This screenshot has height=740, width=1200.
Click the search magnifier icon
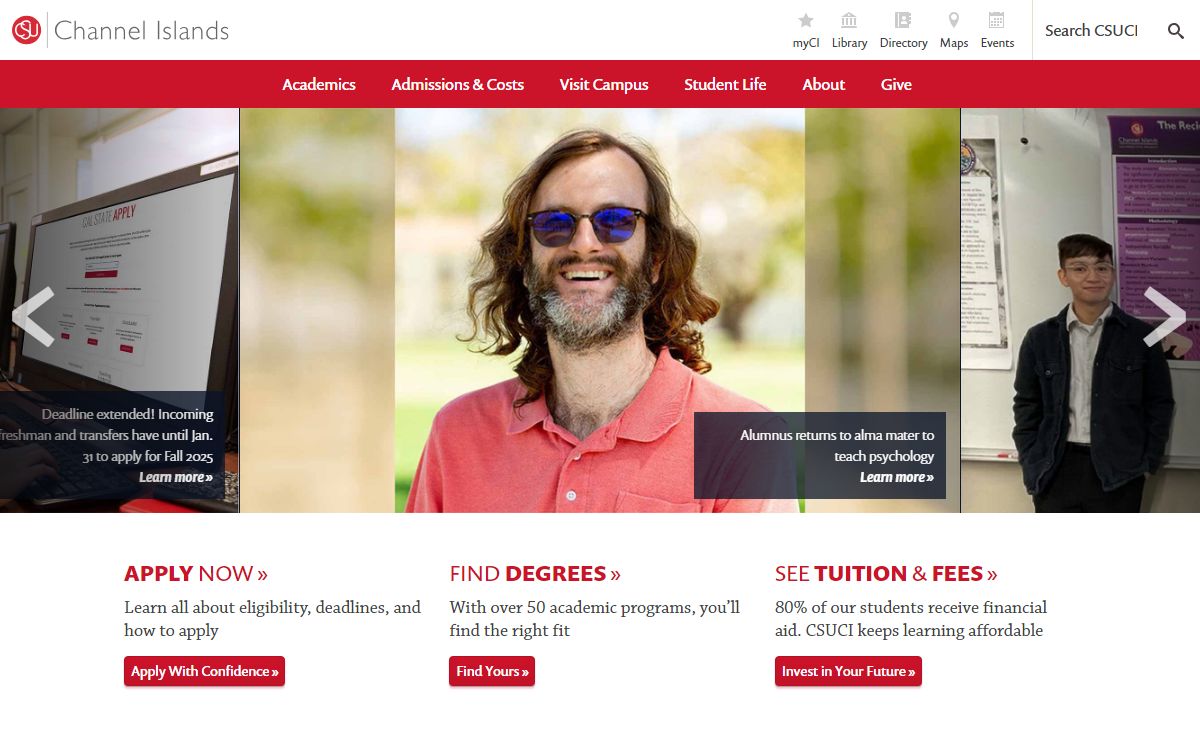point(1176,31)
